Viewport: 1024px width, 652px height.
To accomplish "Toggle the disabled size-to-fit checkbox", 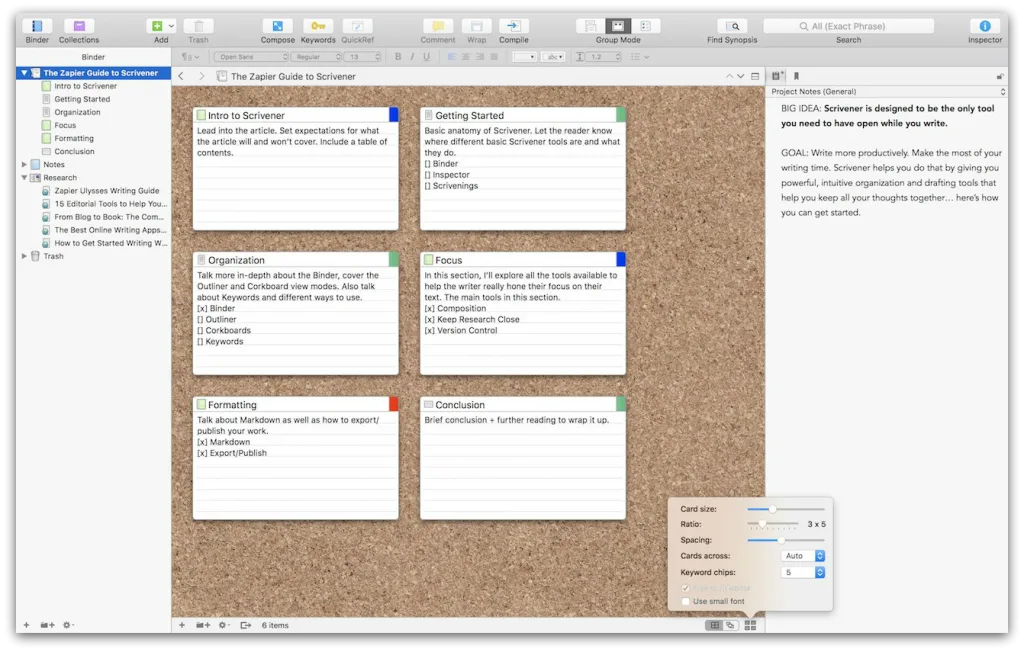I will coord(685,588).
